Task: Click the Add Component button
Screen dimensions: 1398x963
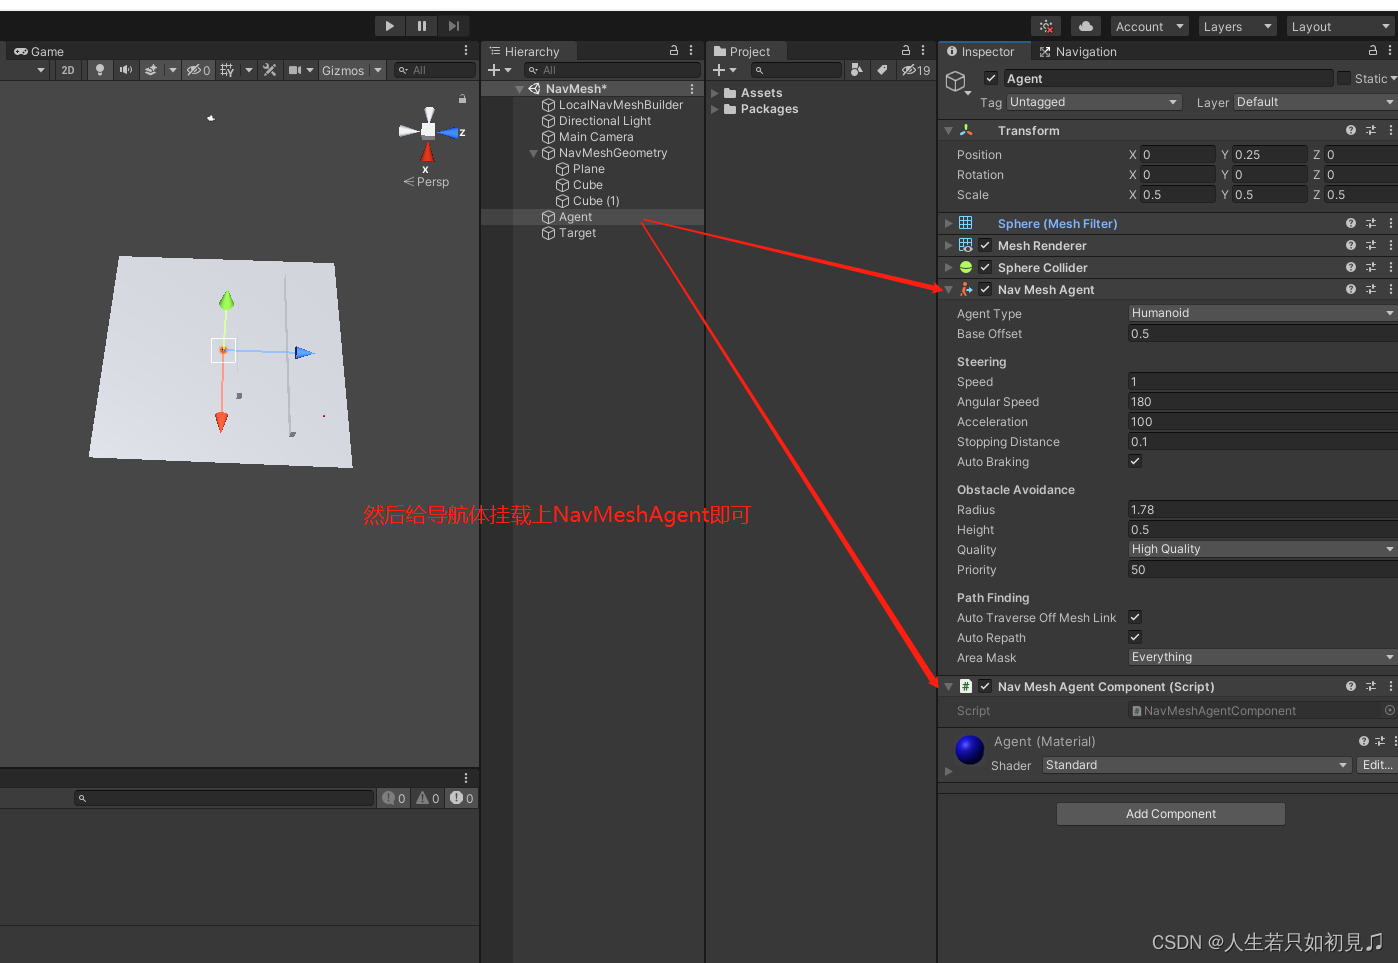Action: 1170,813
